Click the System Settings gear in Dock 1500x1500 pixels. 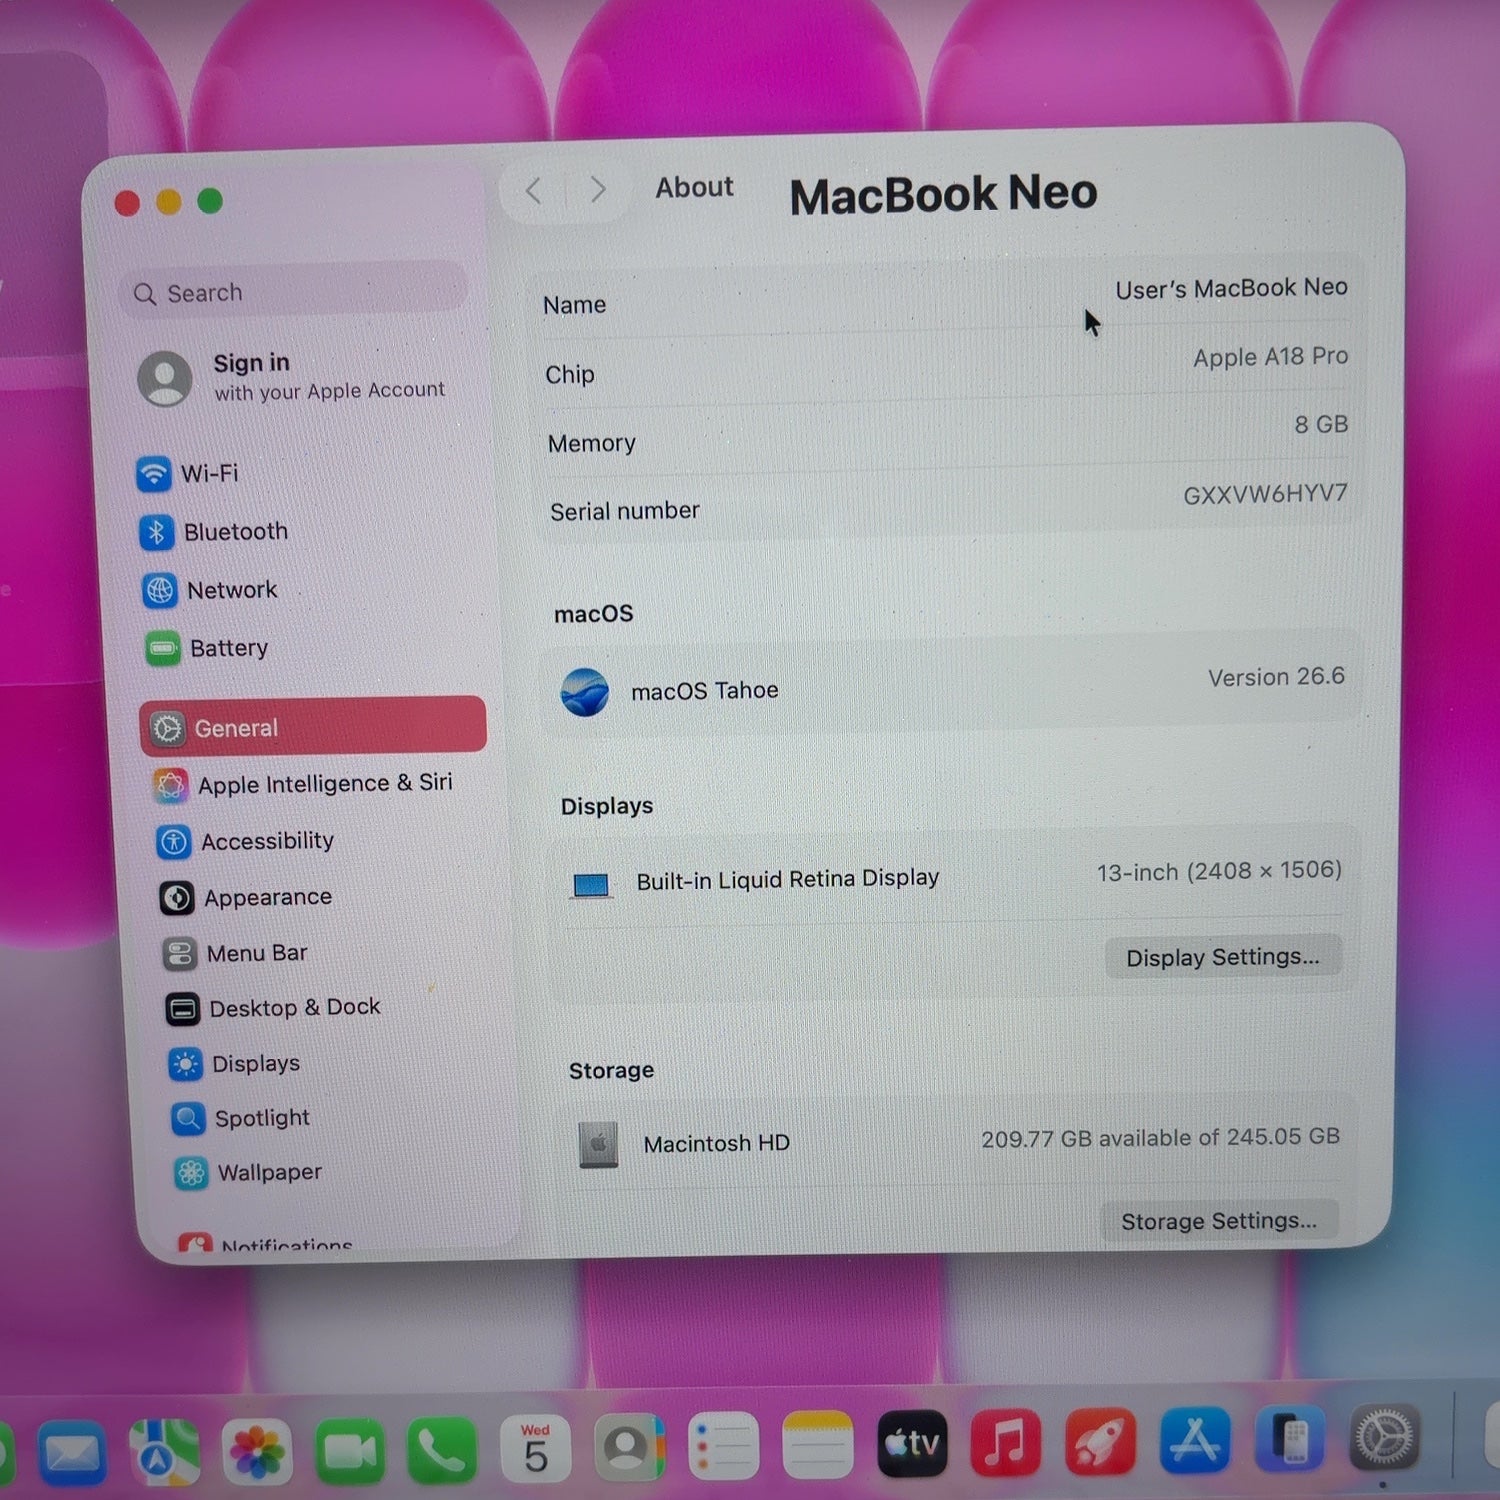tap(1385, 1437)
